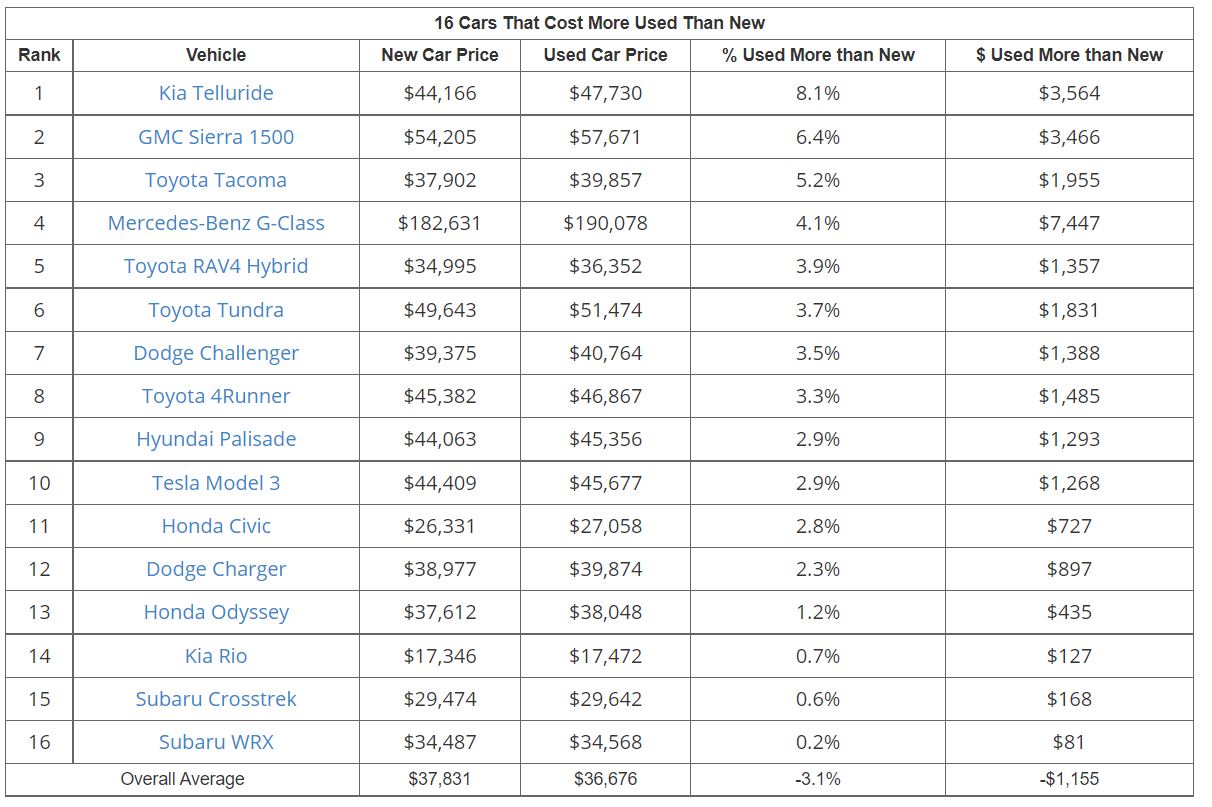
Task: Click the GMC Sierra 1500 link
Action: coord(216,137)
